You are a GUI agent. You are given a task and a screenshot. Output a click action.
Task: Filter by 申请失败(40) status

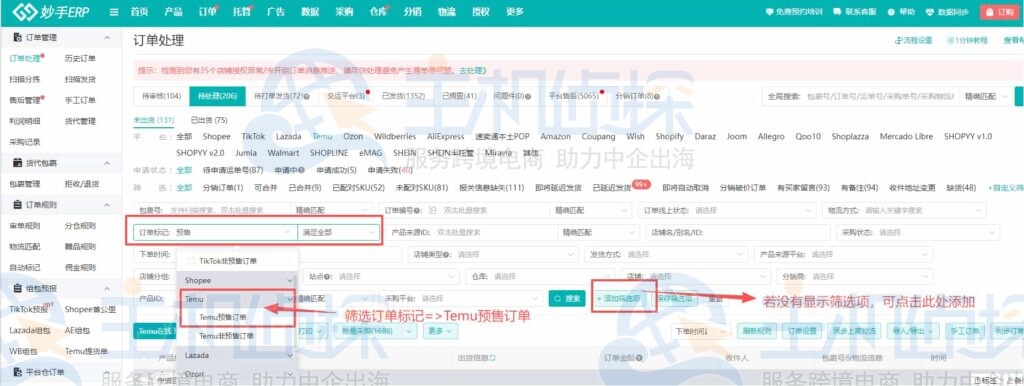coord(390,170)
